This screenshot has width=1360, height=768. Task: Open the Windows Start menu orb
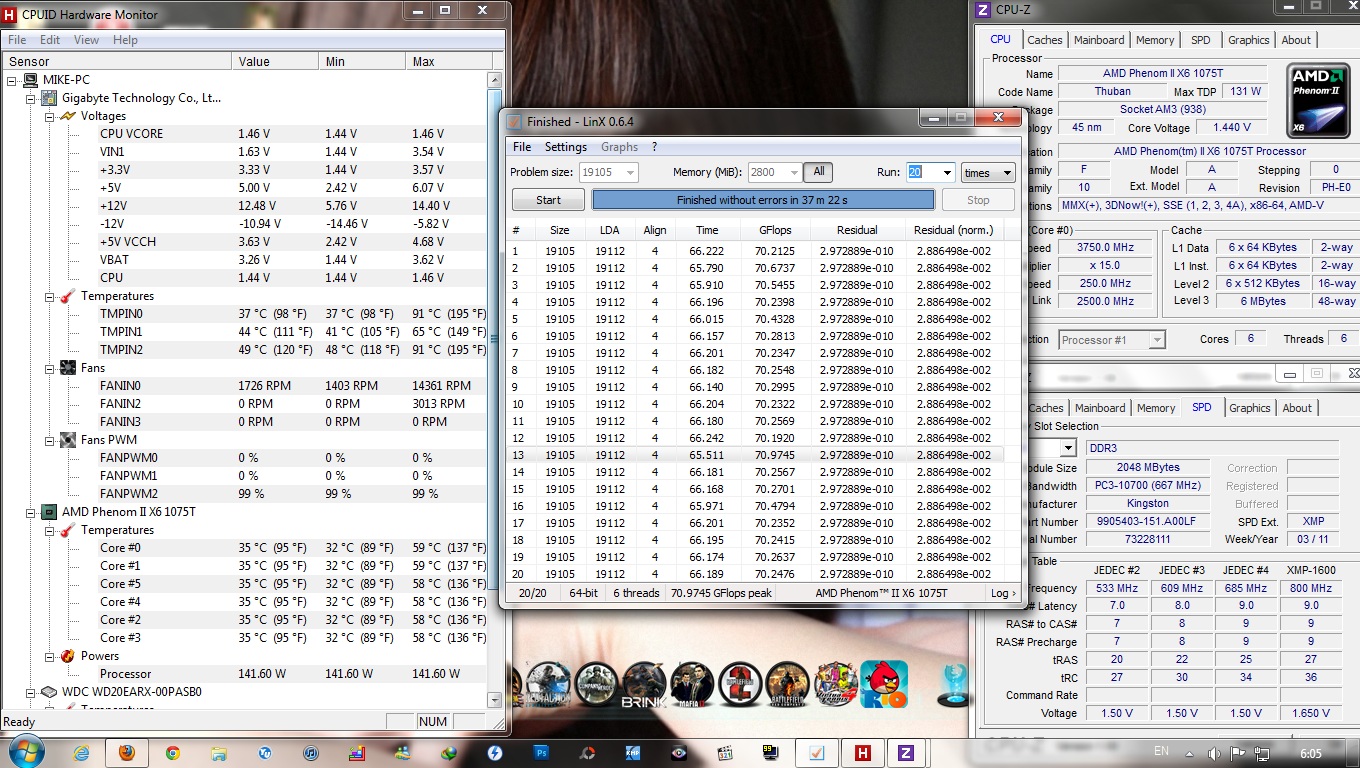coord(25,752)
